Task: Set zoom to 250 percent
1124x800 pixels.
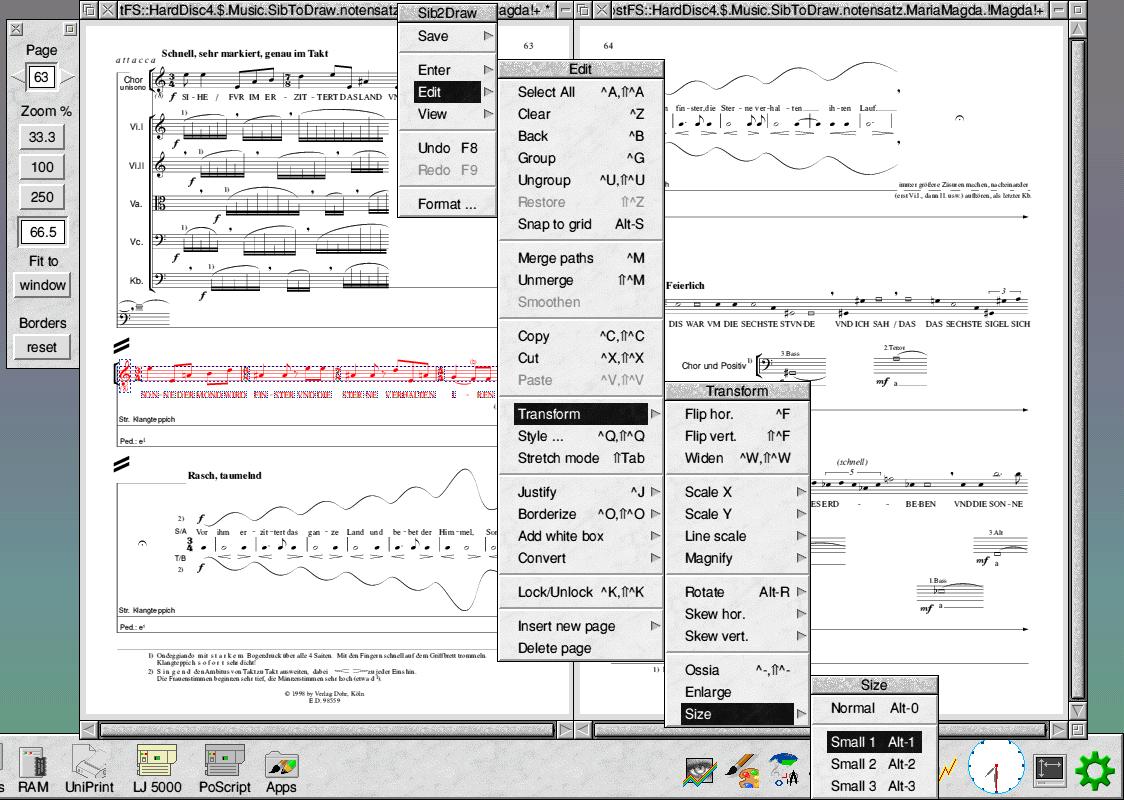Action: pos(42,197)
